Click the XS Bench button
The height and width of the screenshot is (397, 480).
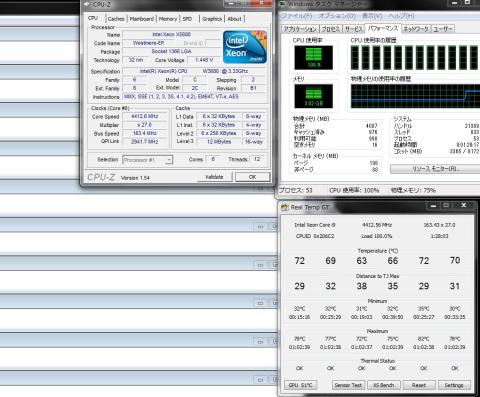coord(383,385)
